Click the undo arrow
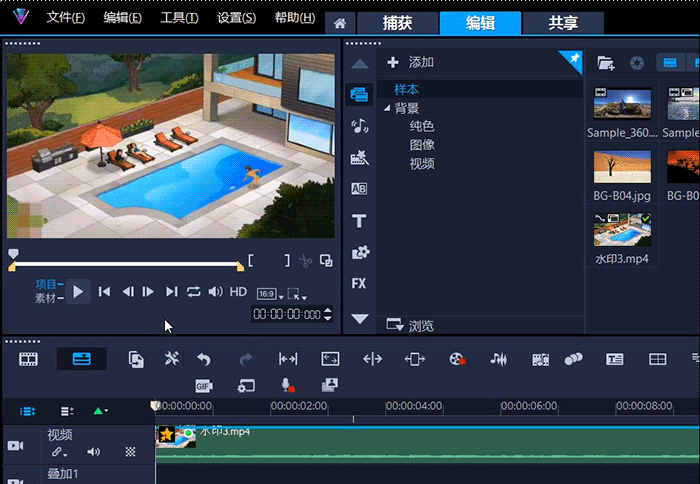 click(204, 359)
